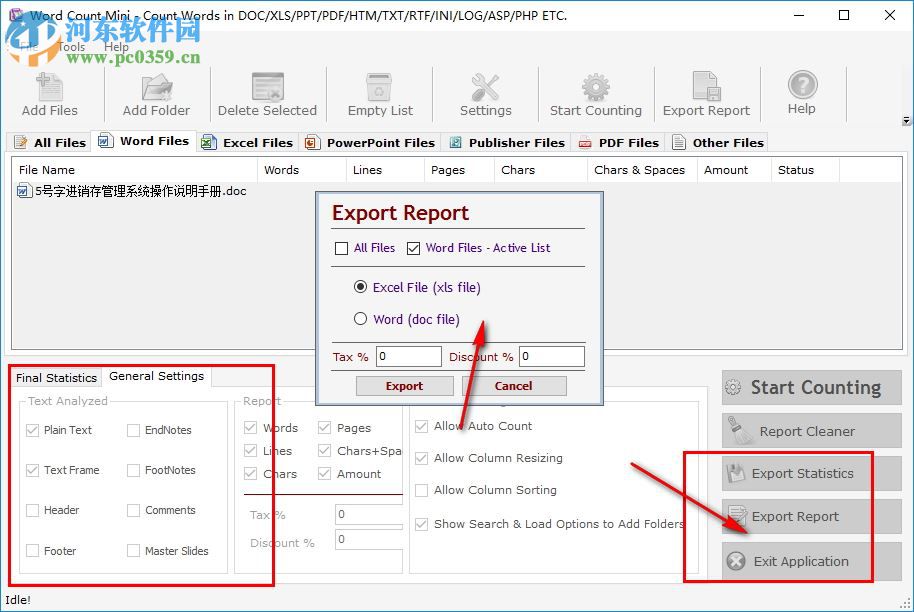Screen dimensions: 914x612
Task: Toggle Show Search & Load Options checkbox
Action: [421, 524]
